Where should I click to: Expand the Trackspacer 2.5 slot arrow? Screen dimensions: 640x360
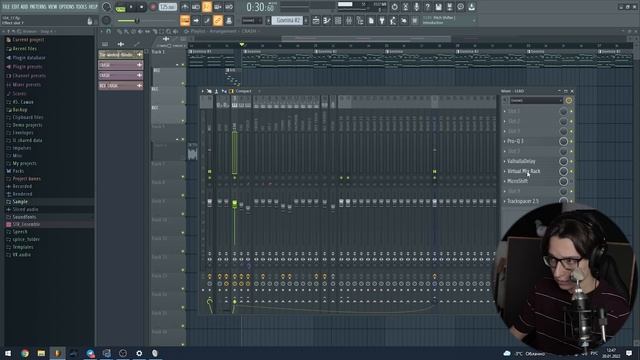(505, 201)
